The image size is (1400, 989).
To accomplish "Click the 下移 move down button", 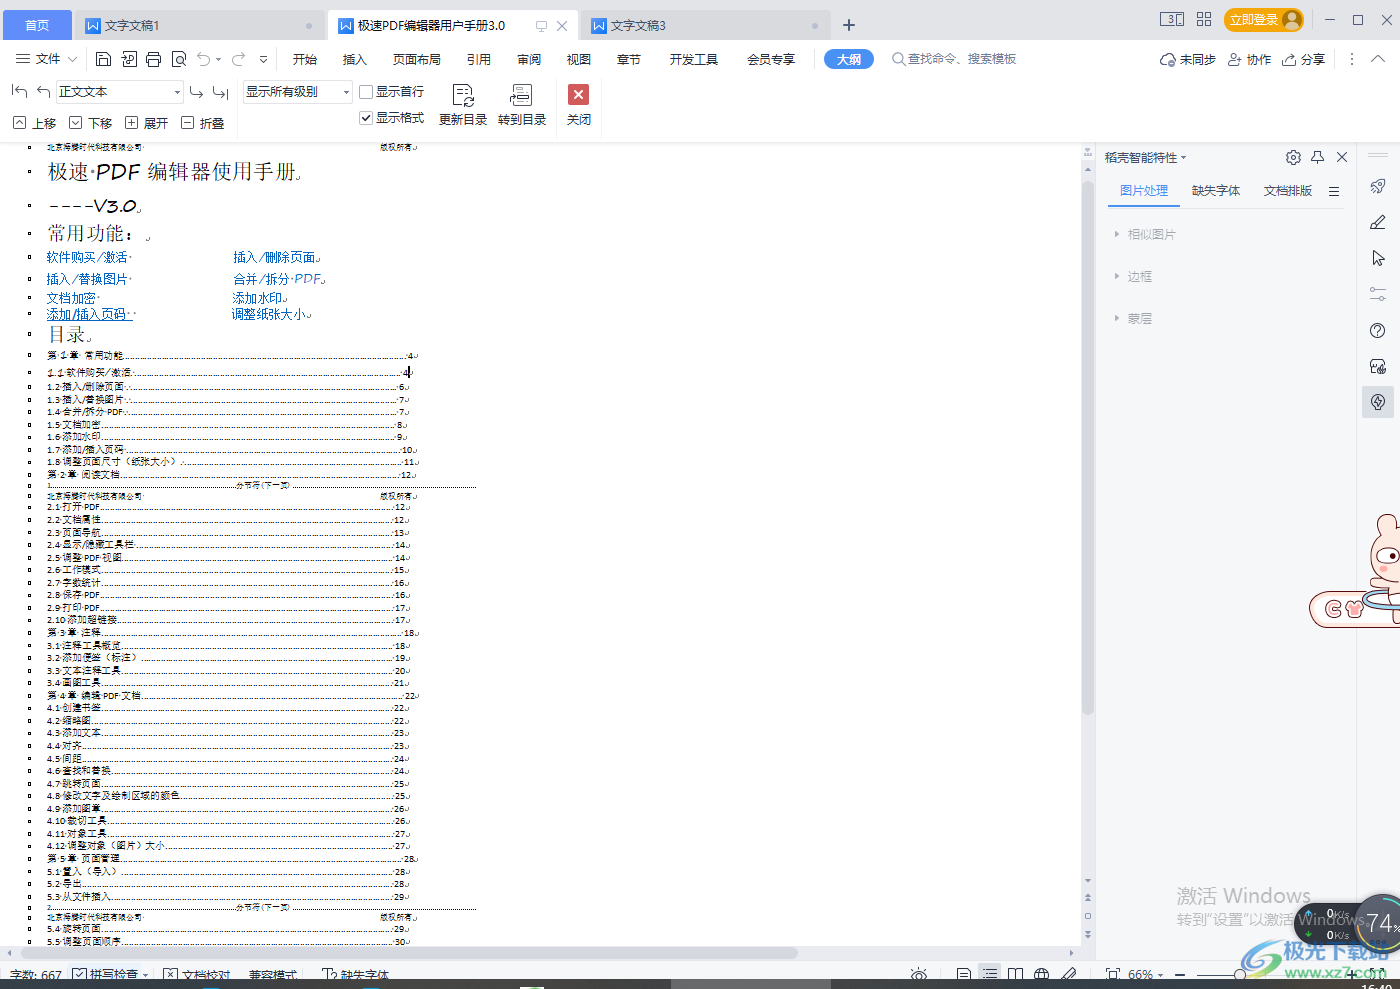I will click(x=91, y=123).
